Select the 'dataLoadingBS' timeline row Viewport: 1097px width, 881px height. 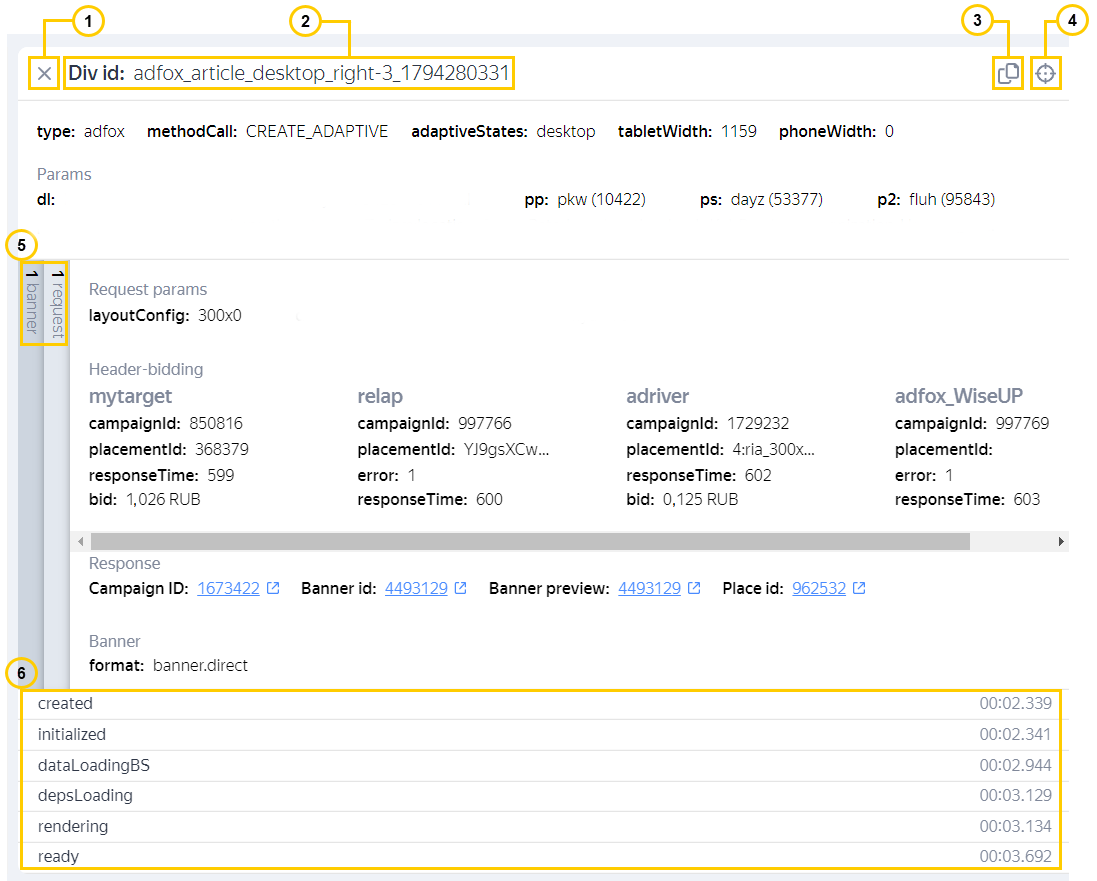tap(540, 766)
